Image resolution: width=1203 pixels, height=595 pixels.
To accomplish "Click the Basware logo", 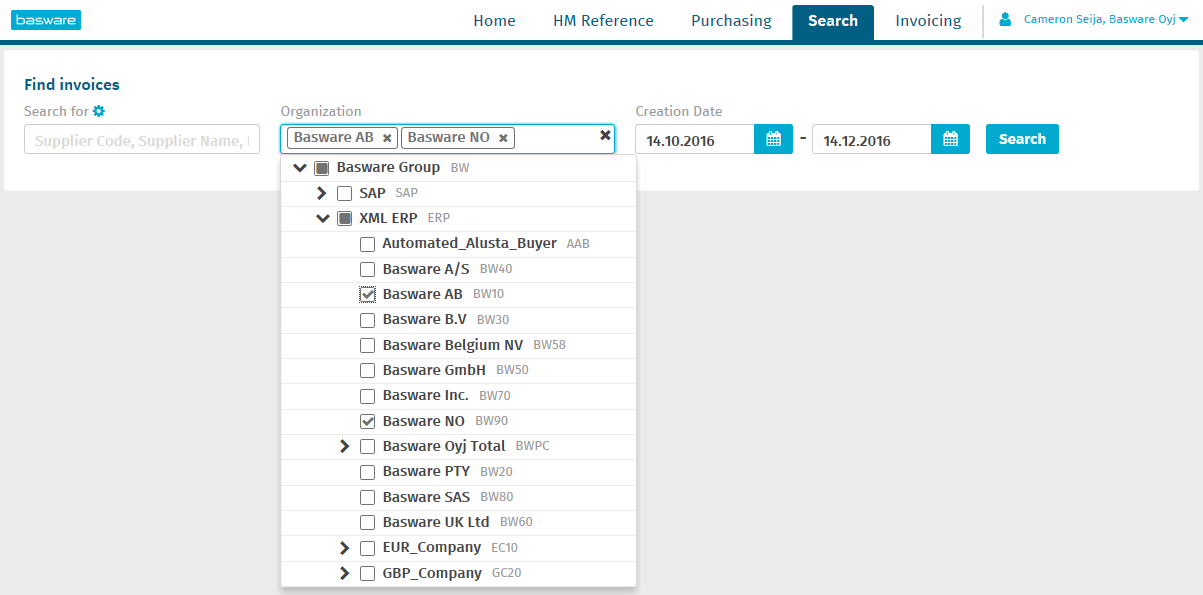I will click(x=47, y=20).
